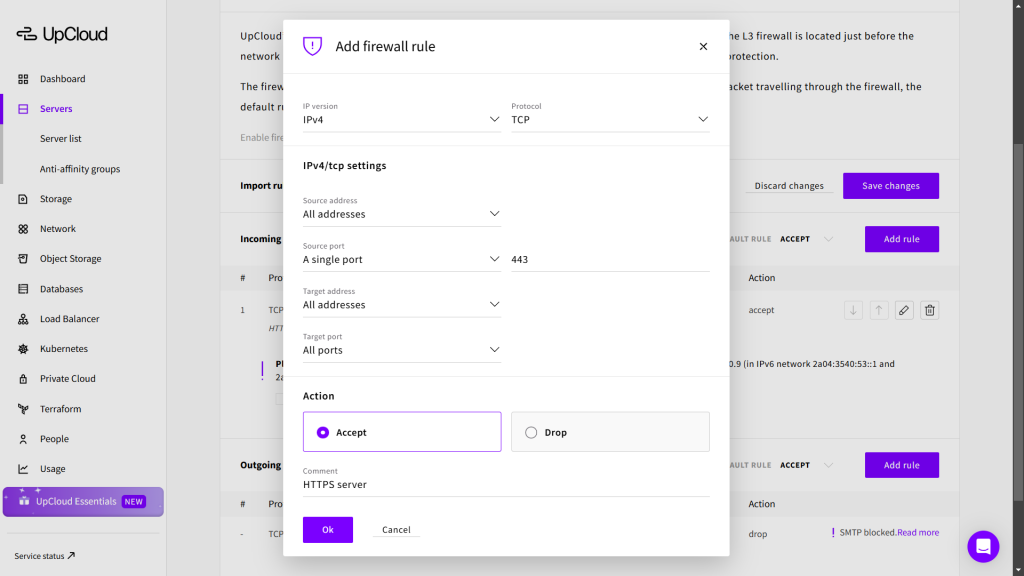
Task: Edit rule 1 with pencil icon
Action: click(904, 310)
